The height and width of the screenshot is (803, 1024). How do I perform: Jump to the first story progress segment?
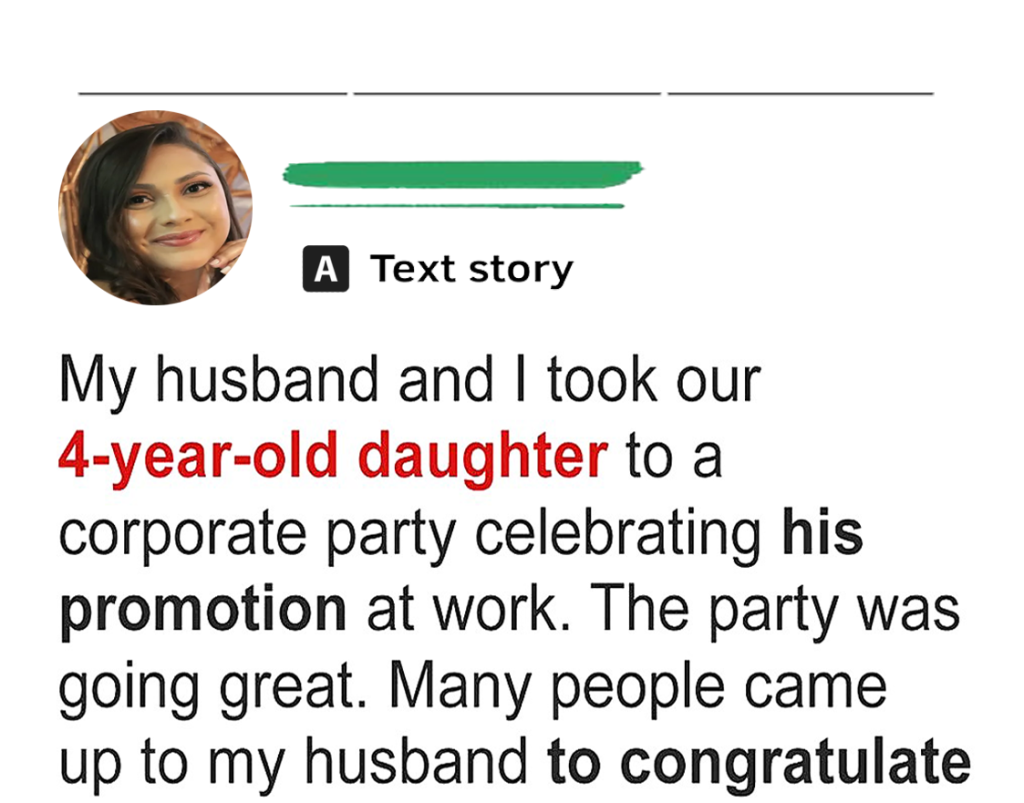212,94
